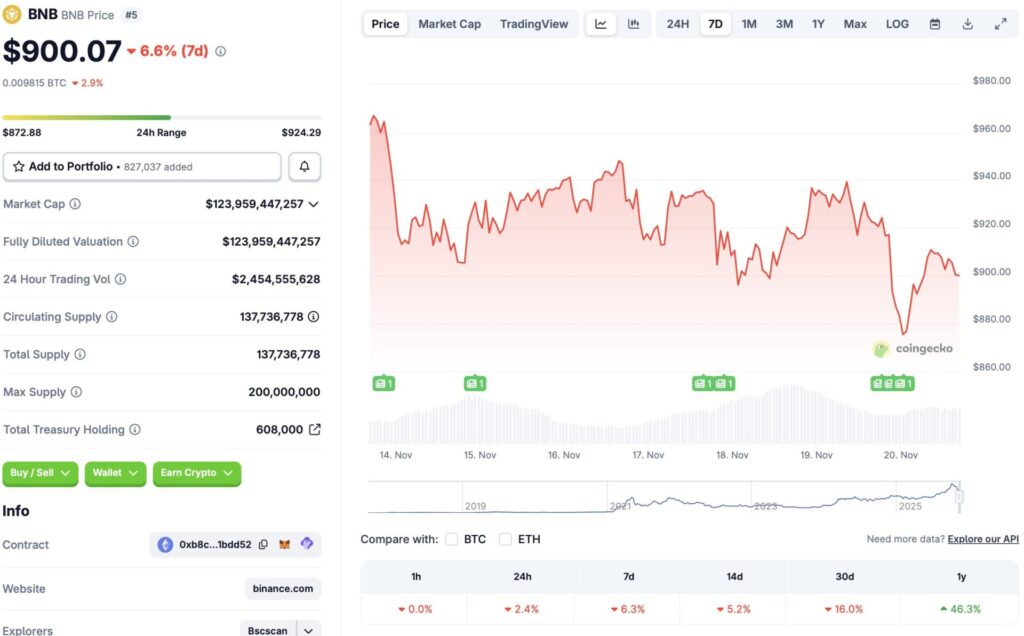Open the calendar date range picker
Image resolution: width=1024 pixels, height=636 pixels.
point(934,23)
